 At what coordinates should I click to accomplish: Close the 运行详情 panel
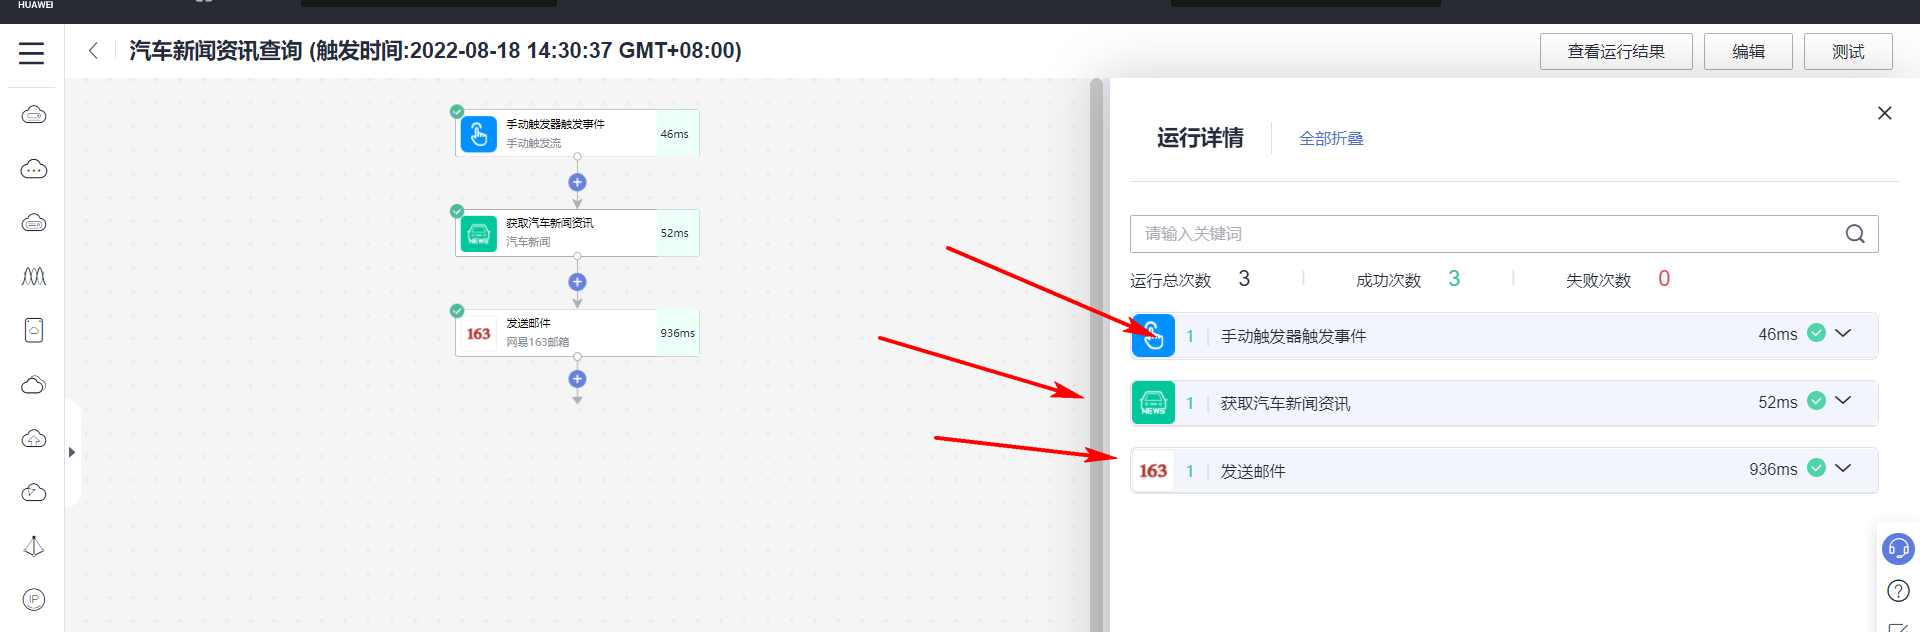click(x=1885, y=113)
